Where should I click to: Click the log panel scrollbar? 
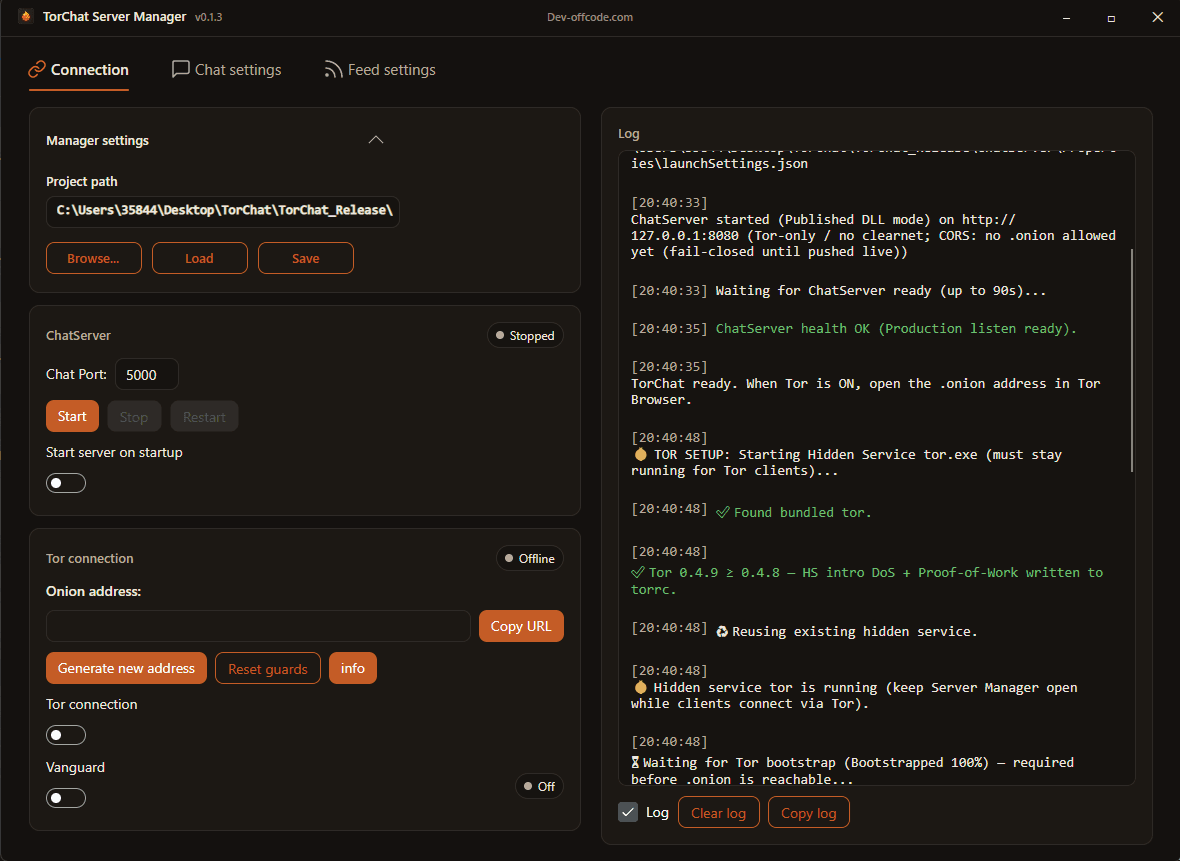point(1132,361)
